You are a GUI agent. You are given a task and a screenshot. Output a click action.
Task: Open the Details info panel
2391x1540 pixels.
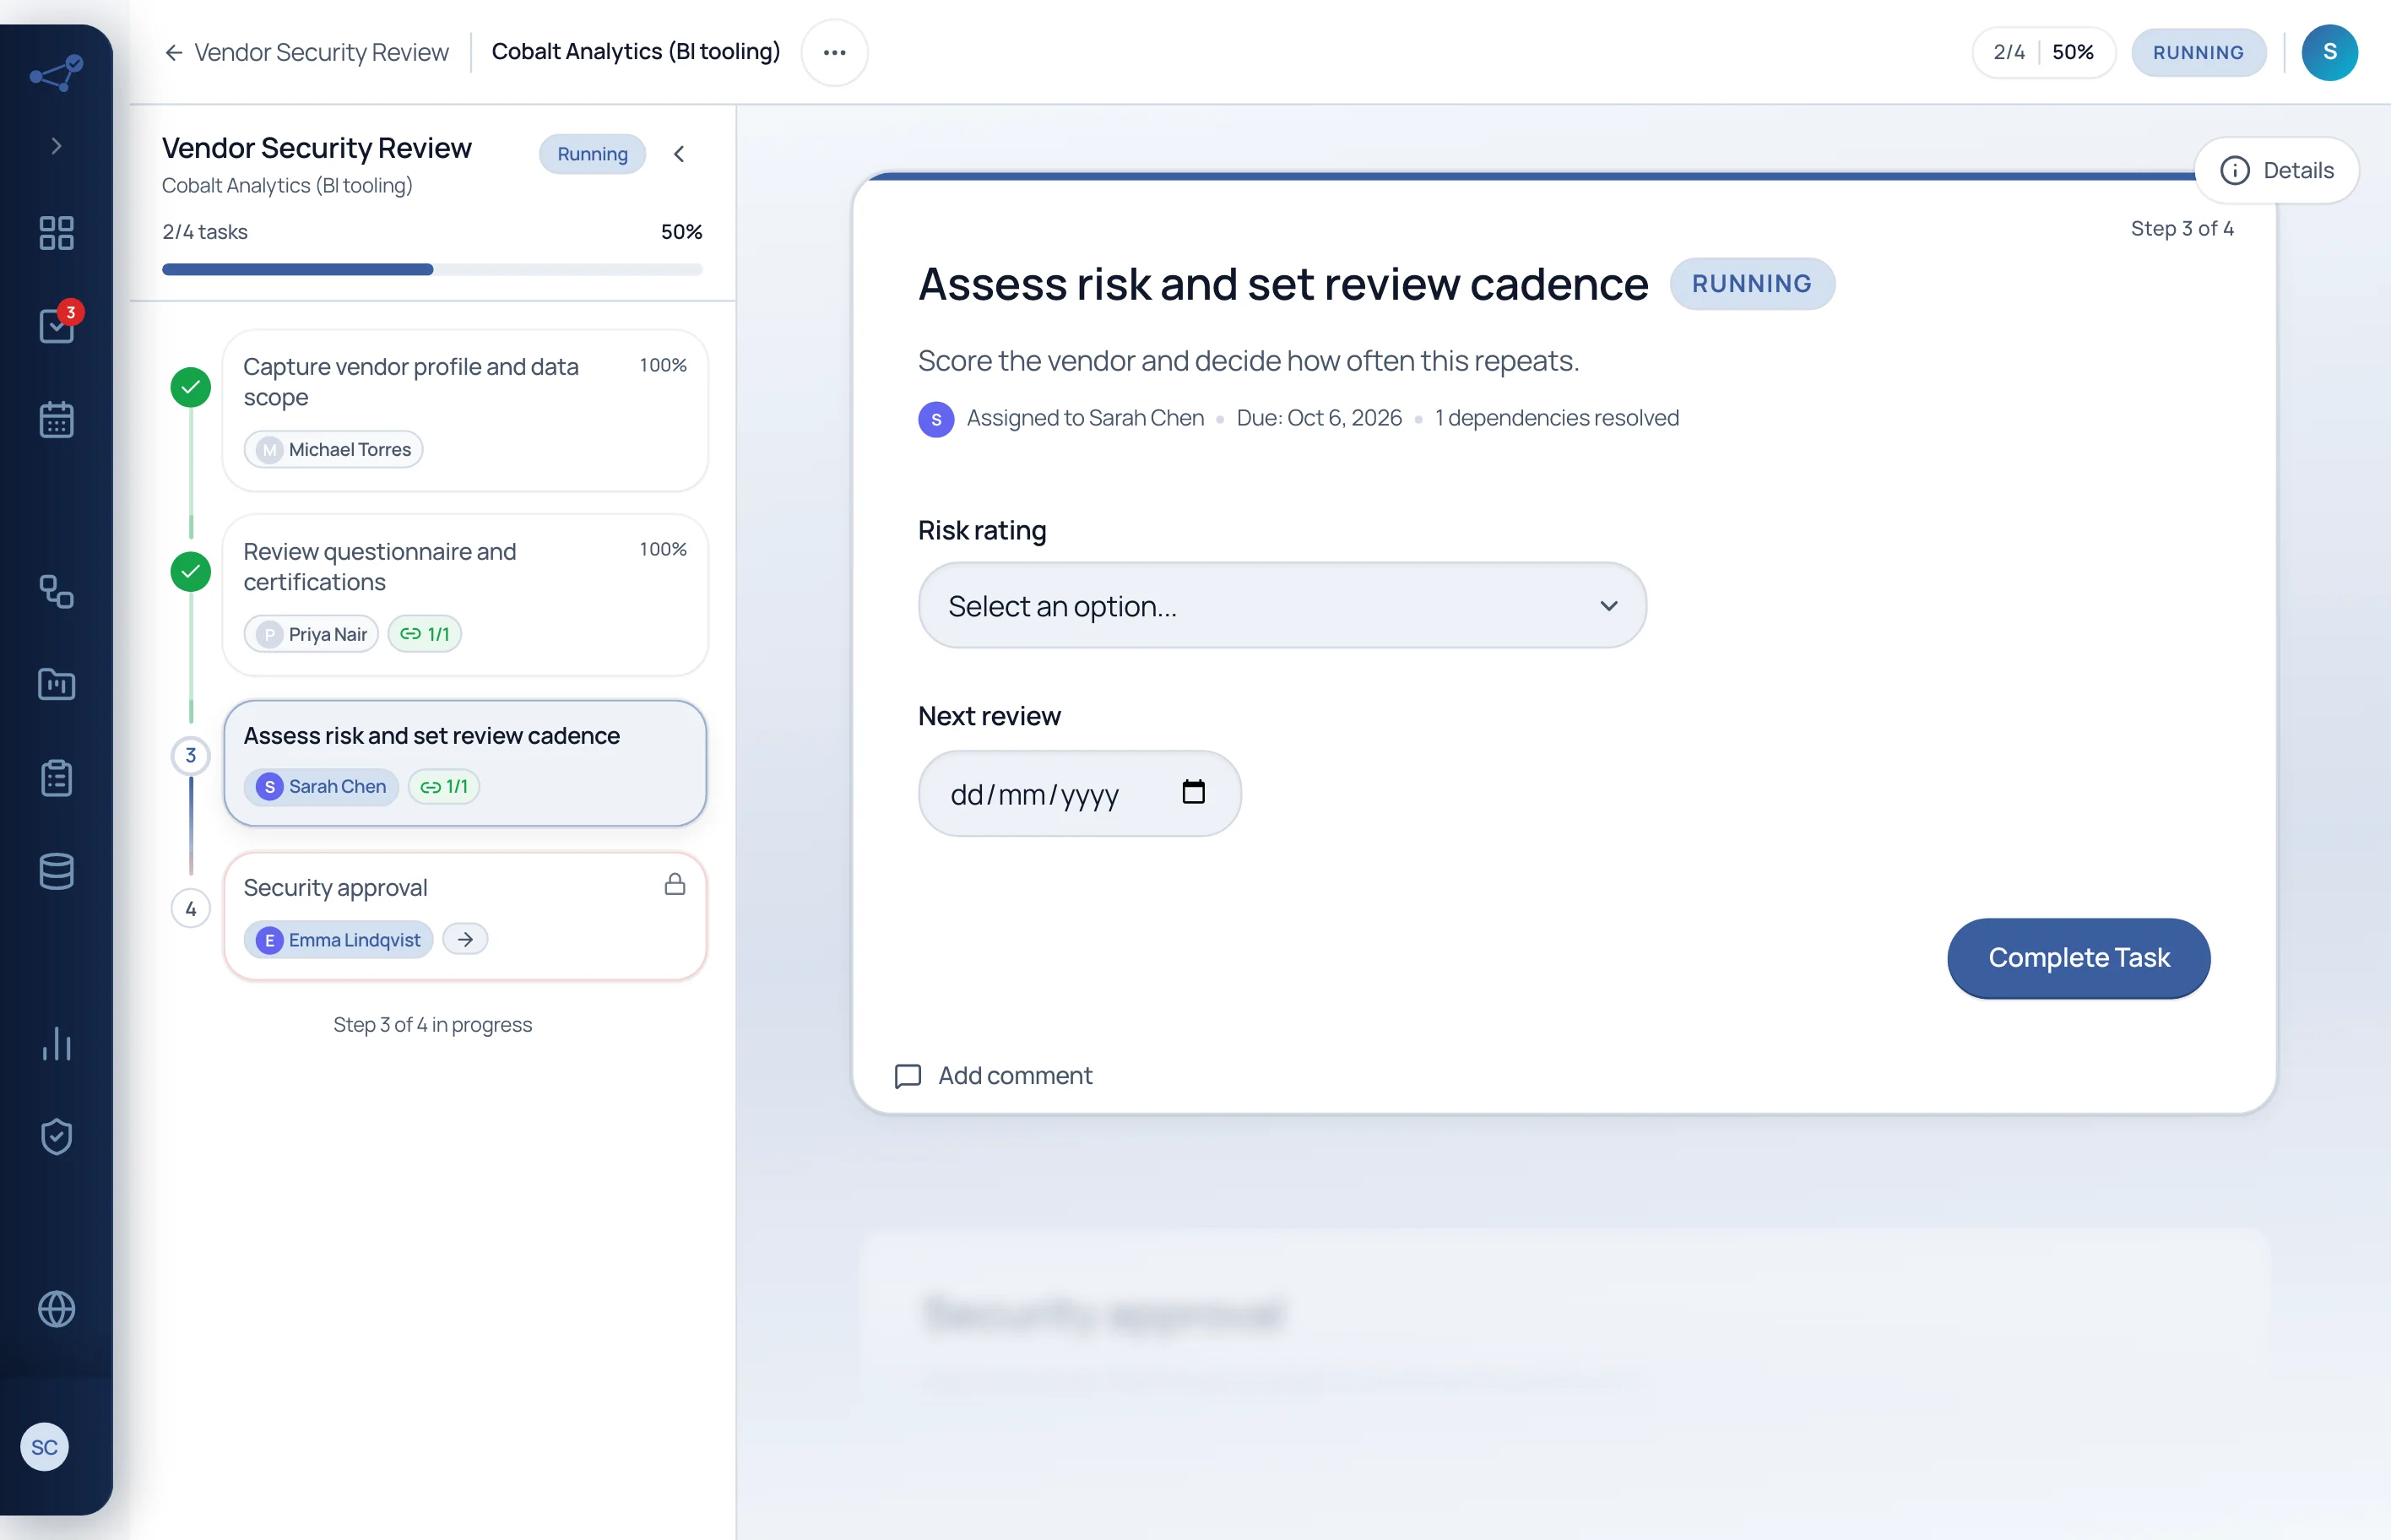click(x=2276, y=170)
